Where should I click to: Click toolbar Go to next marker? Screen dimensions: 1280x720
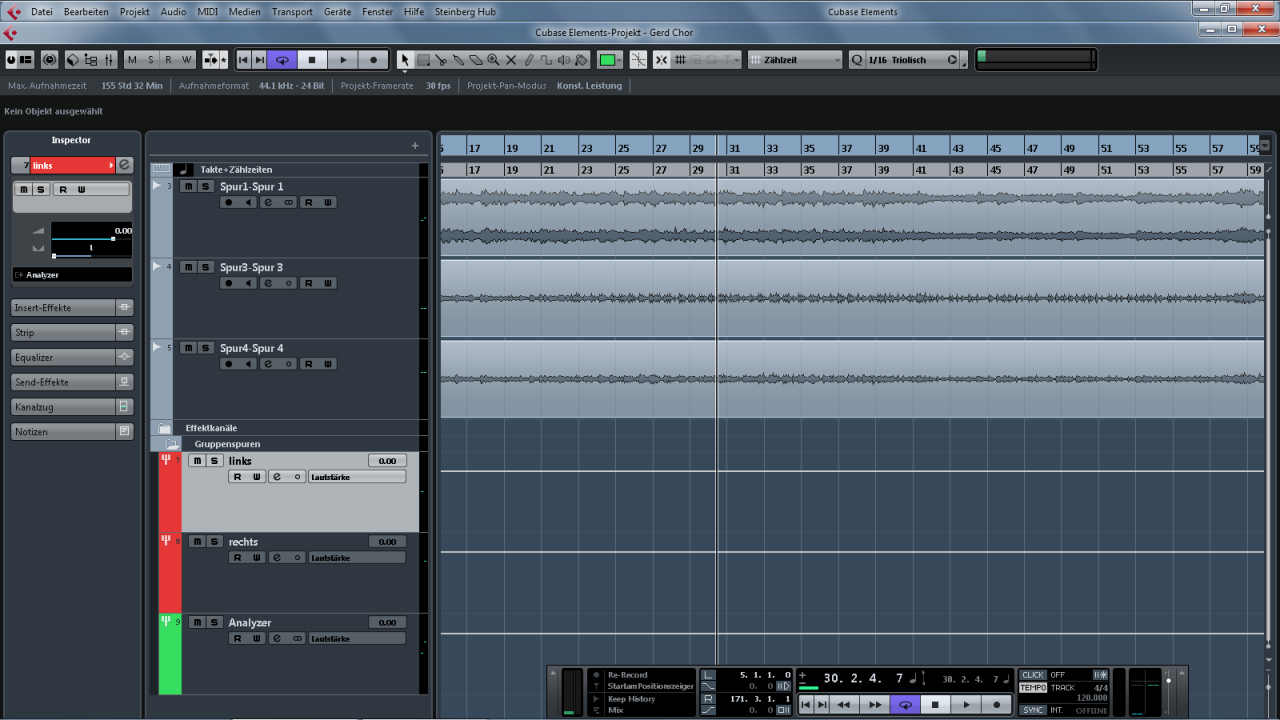260,60
